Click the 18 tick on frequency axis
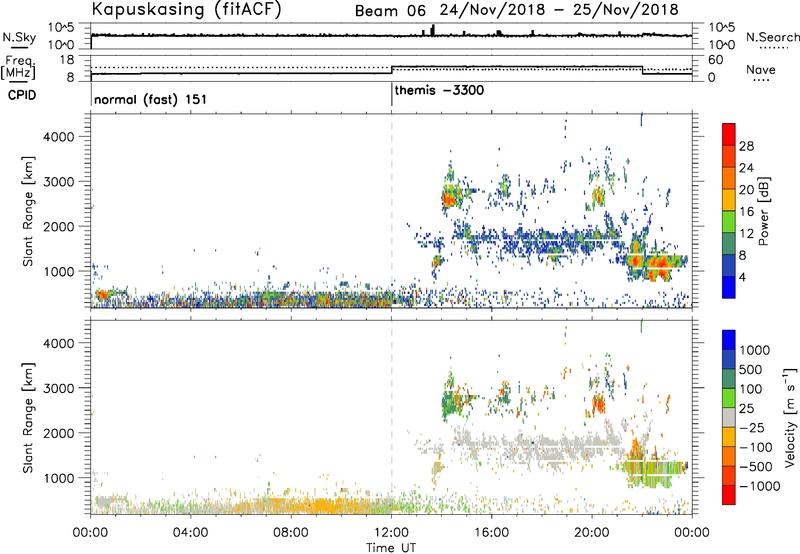 pyautogui.click(x=67, y=60)
